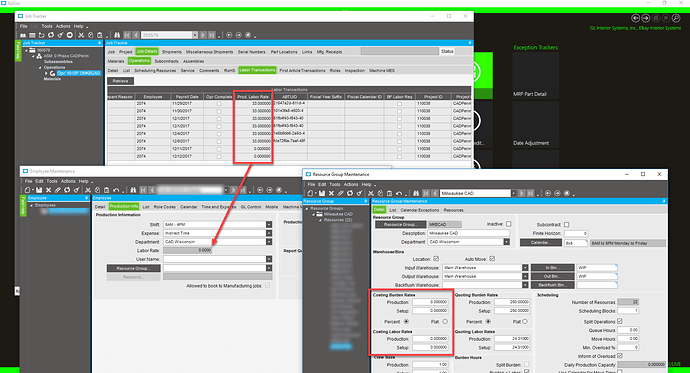Click the refresh icon in Job Tracker toolbar
Image resolution: width=690 pixels, height=373 pixels.
[x=51, y=35]
